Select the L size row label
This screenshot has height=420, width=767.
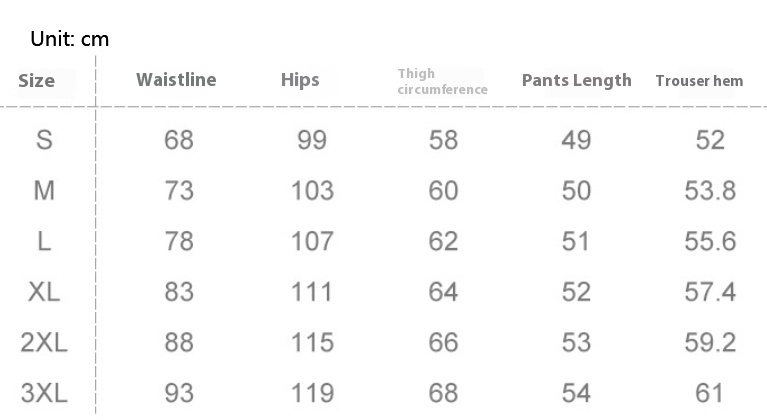[x=44, y=241]
